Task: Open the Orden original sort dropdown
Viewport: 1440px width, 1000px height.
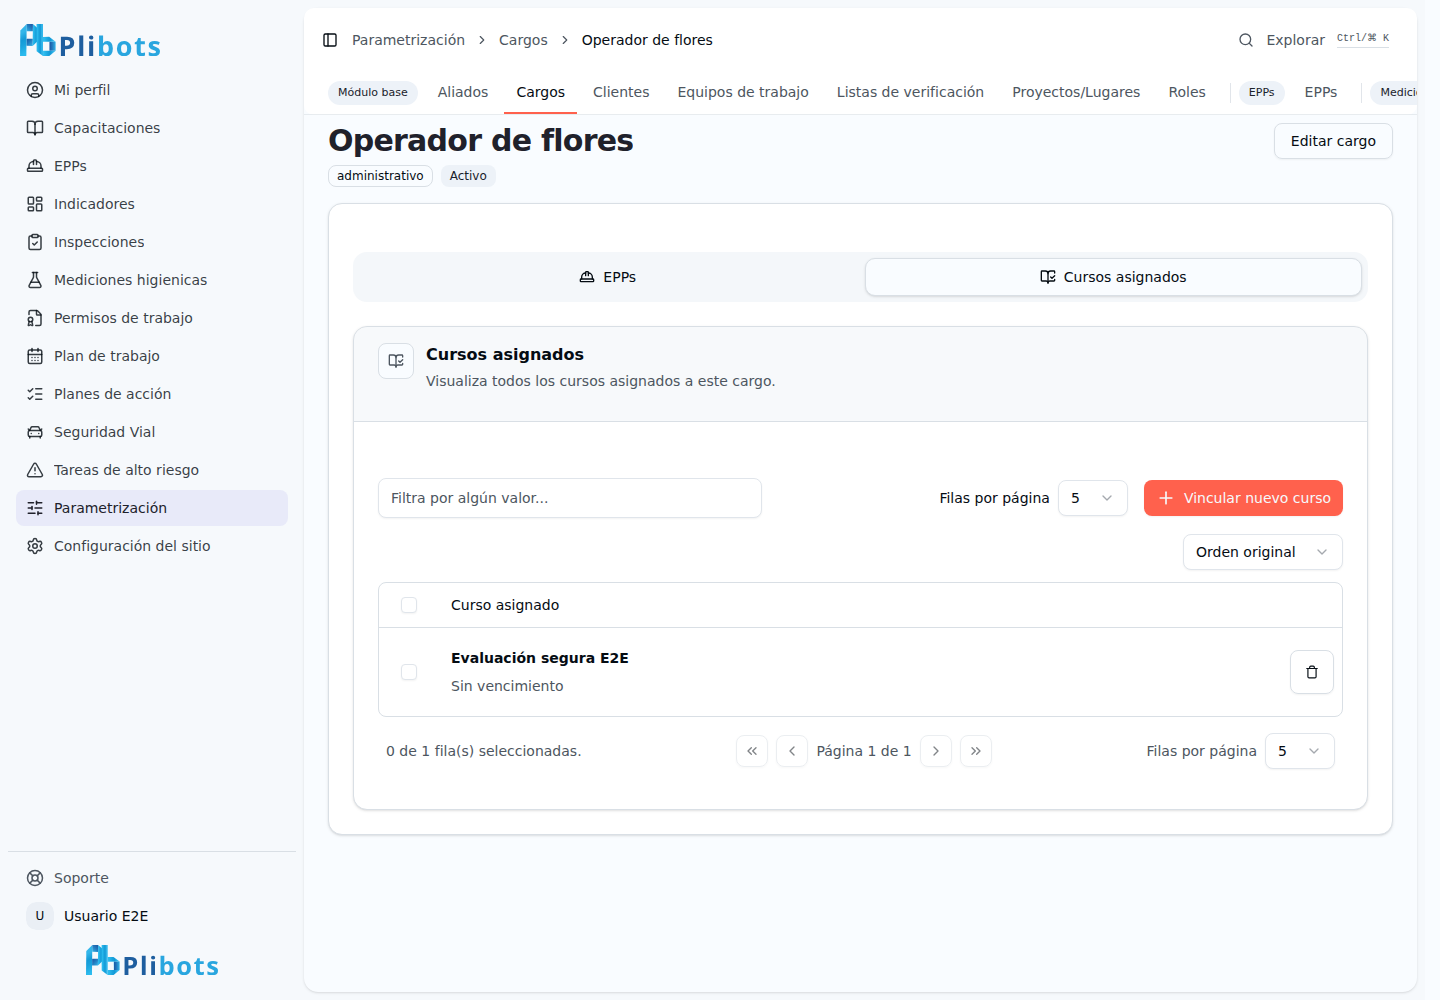Action: (1262, 552)
